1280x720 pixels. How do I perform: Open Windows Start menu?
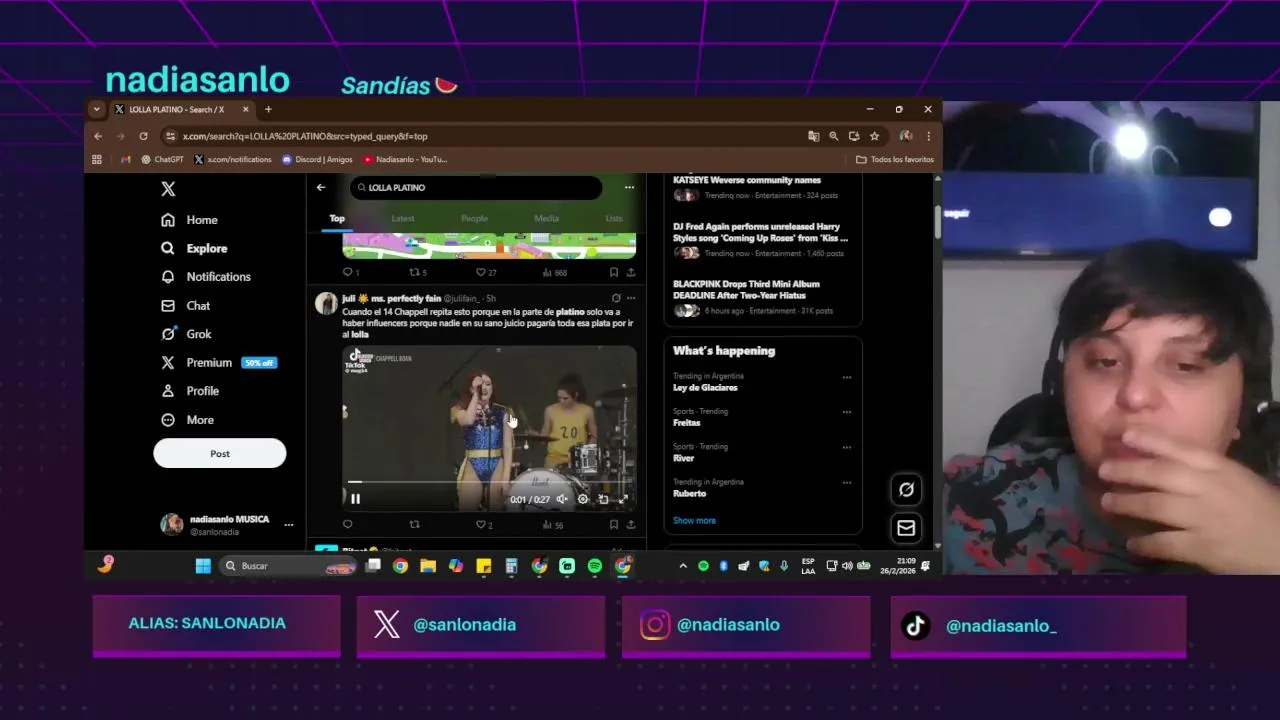[203, 566]
